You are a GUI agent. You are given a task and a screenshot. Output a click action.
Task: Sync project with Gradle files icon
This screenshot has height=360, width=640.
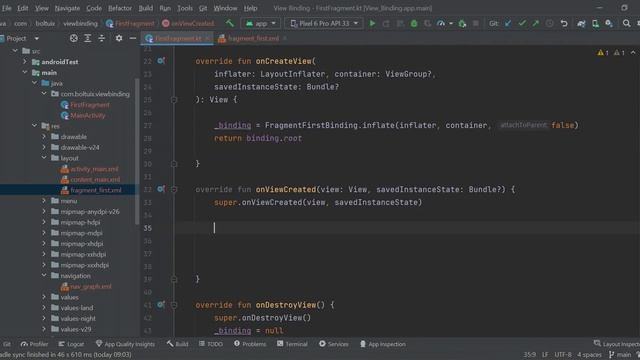pyautogui.click(x=581, y=24)
